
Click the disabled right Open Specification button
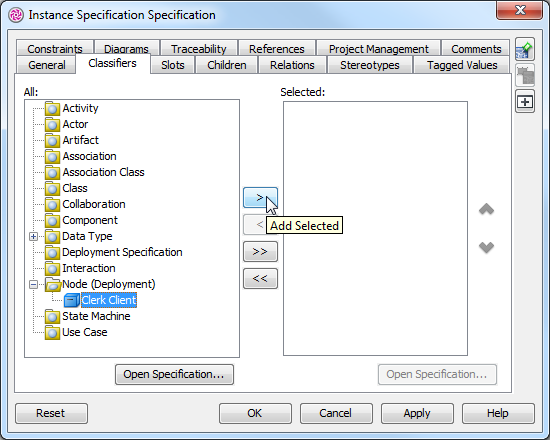437,374
